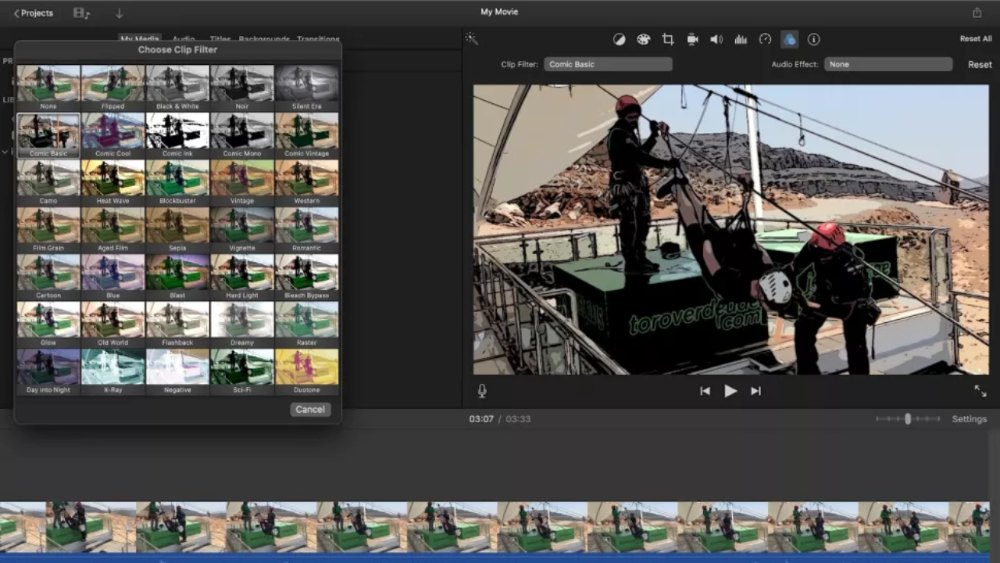Open the volume adjustment tool
This screenshot has height=563, width=1000.
pos(716,40)
